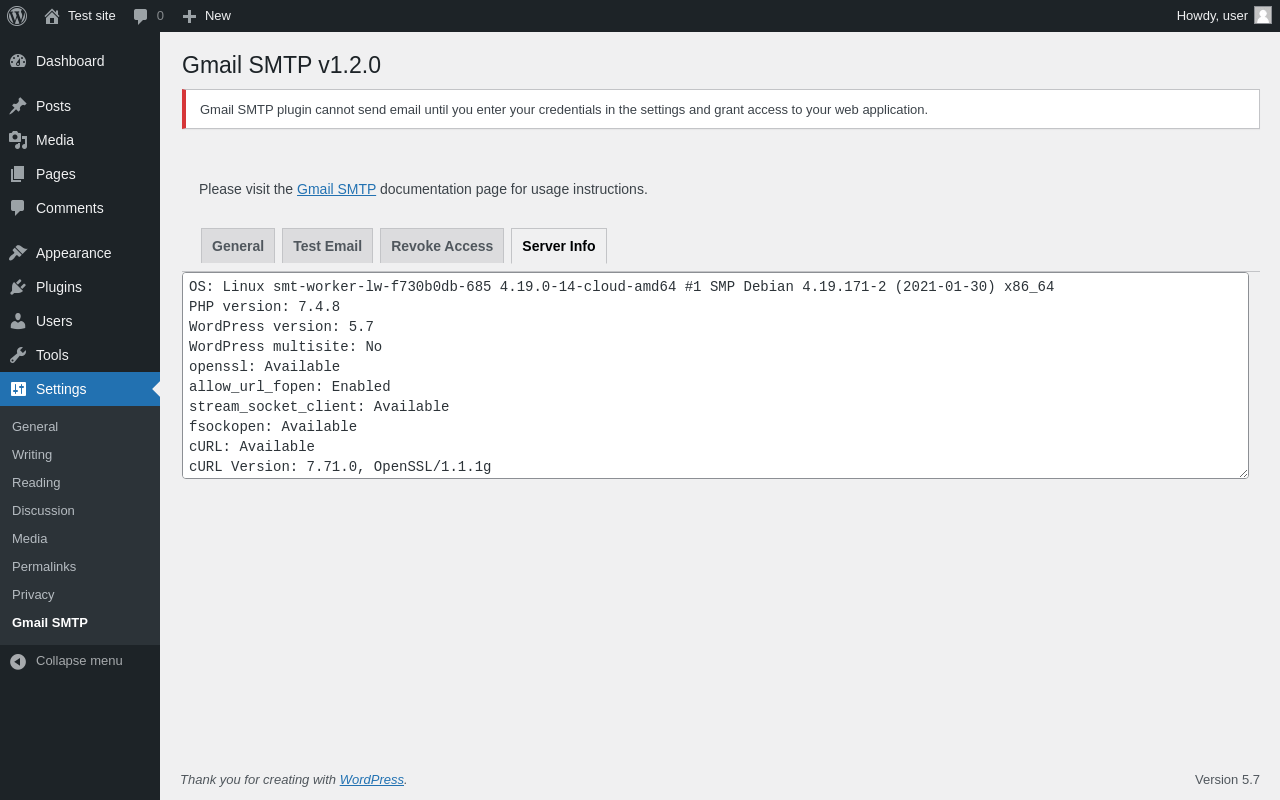1280x800 pixels.
Task: Open Posts pushpin icon
Action: (18, 106)
